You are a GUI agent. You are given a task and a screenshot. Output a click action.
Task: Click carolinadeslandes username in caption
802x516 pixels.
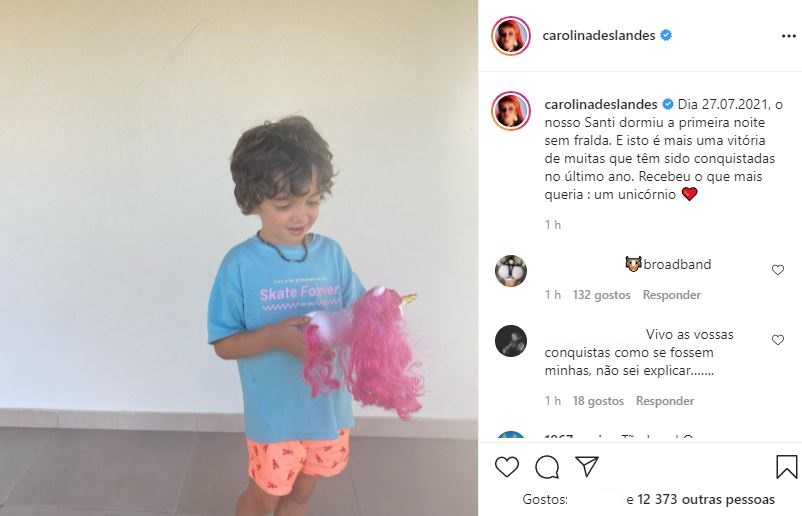[x=601, y=104]
